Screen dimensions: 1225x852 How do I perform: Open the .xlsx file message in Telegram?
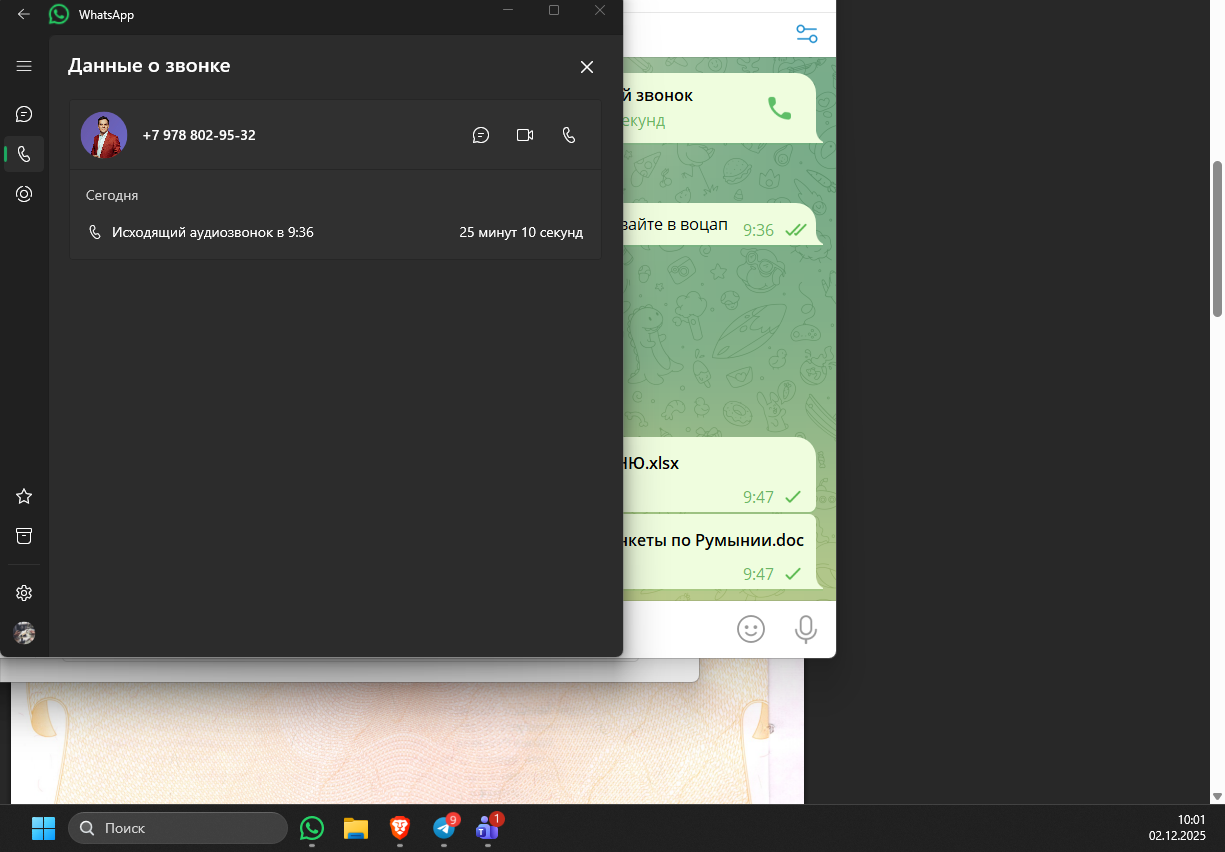[720, 473]
